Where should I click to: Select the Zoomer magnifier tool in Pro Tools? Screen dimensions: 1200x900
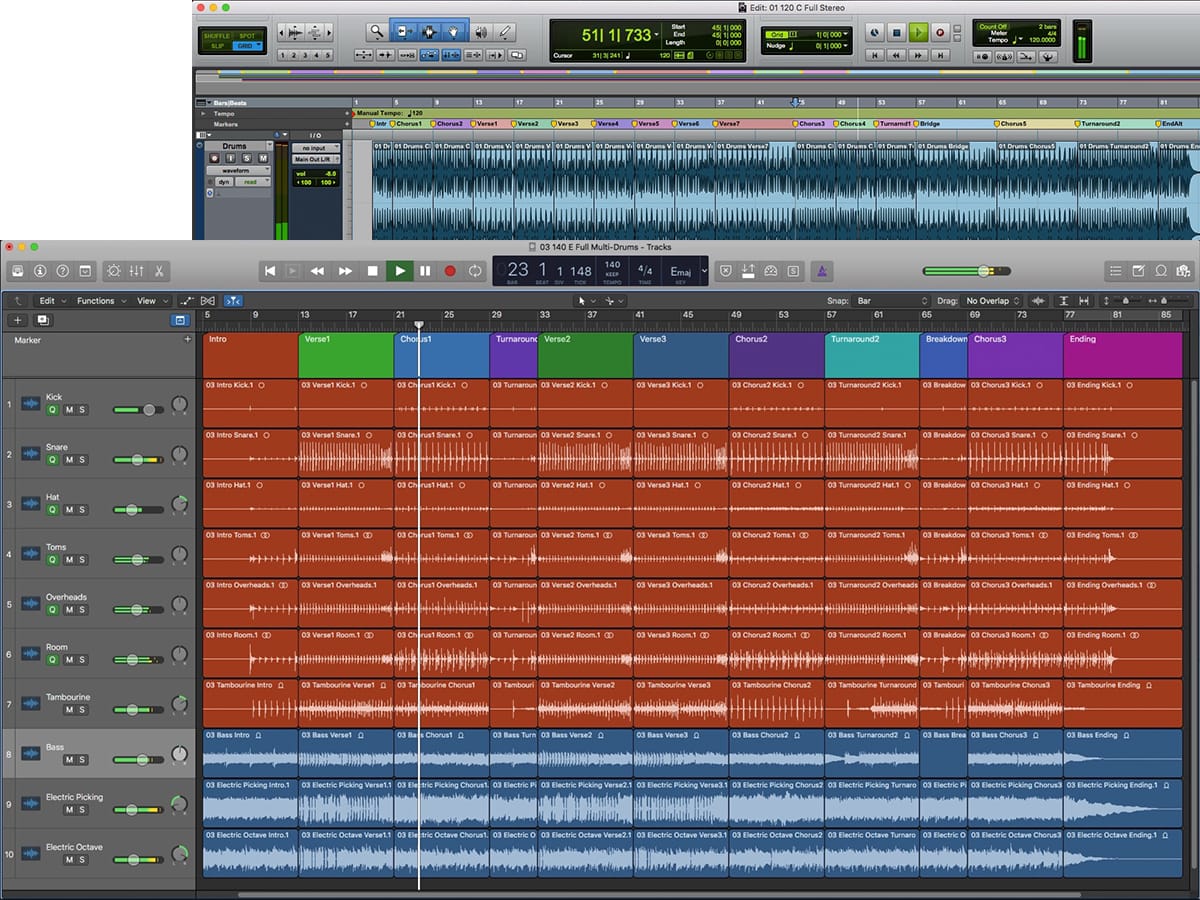click(x=376, y=32)
